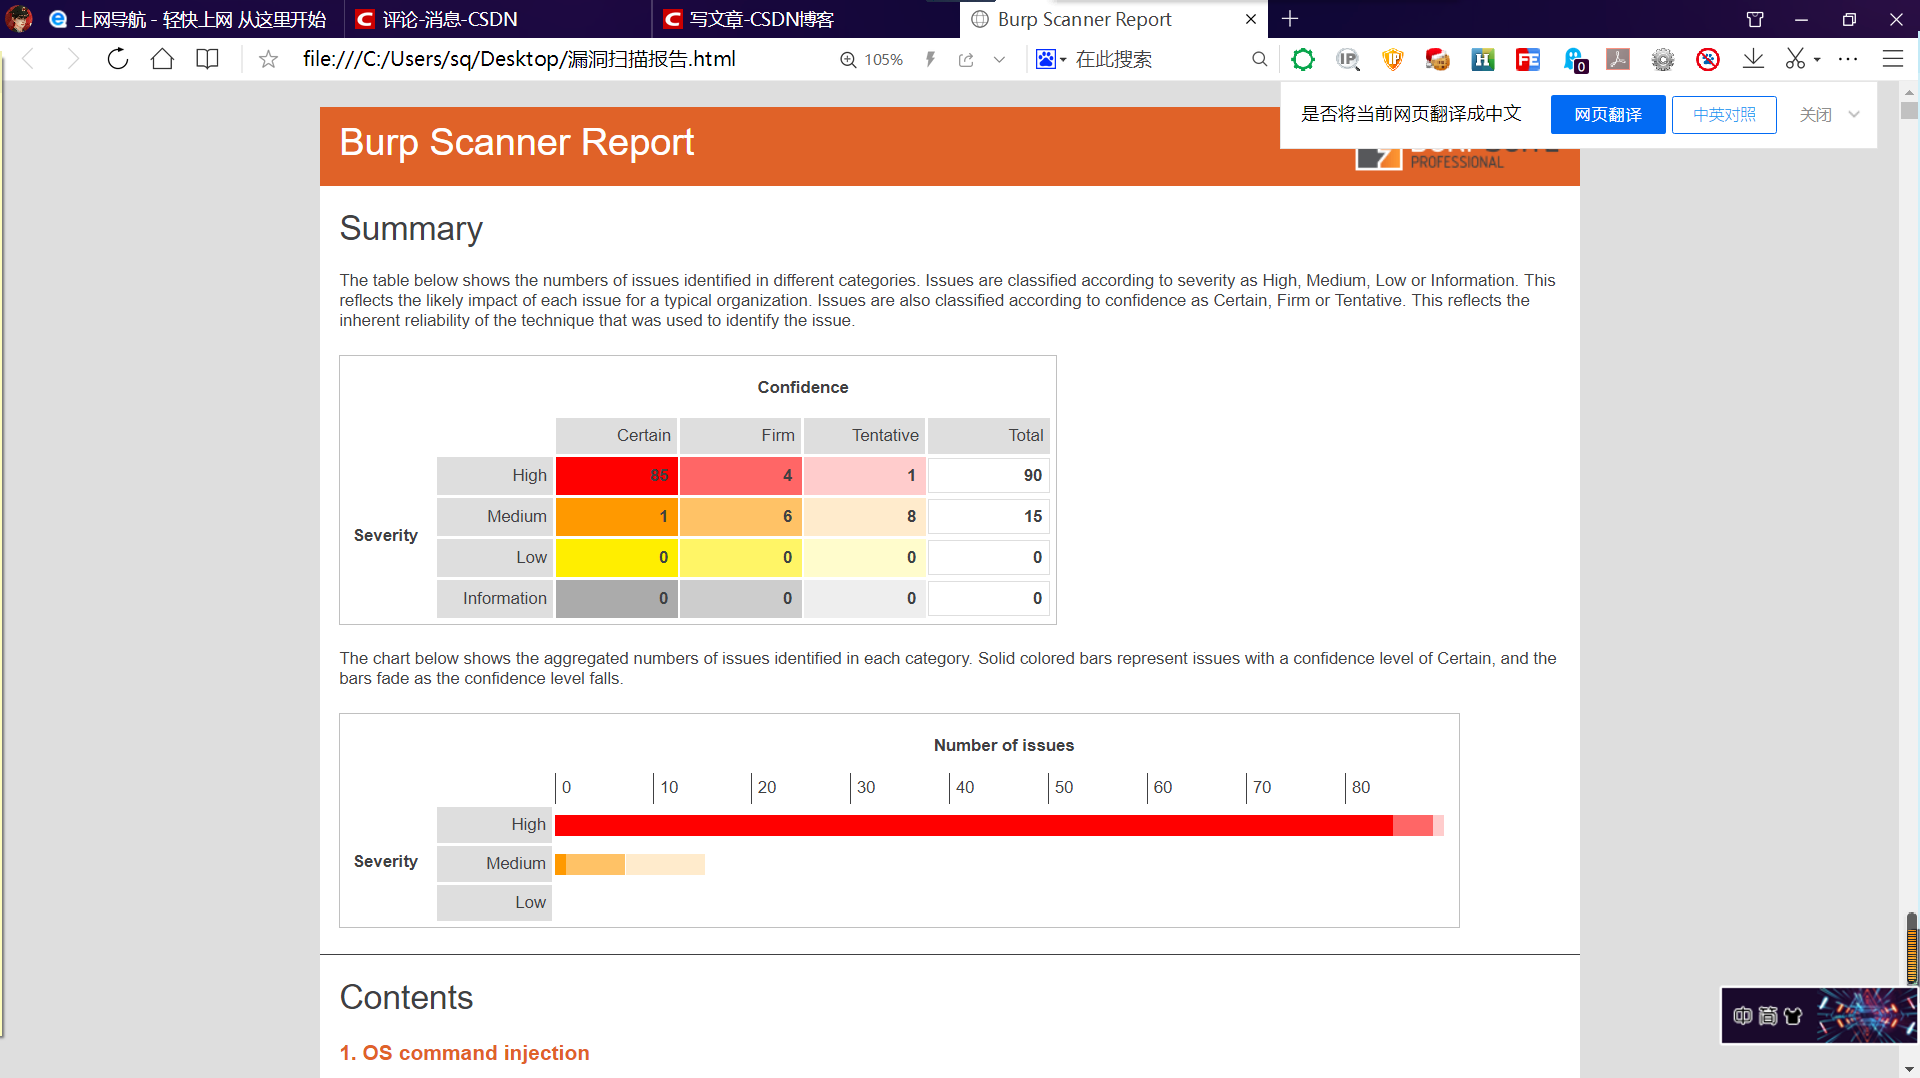Open a new browser tab
Viewport: 1920px width, 1078px height.
coord(1290,19)
